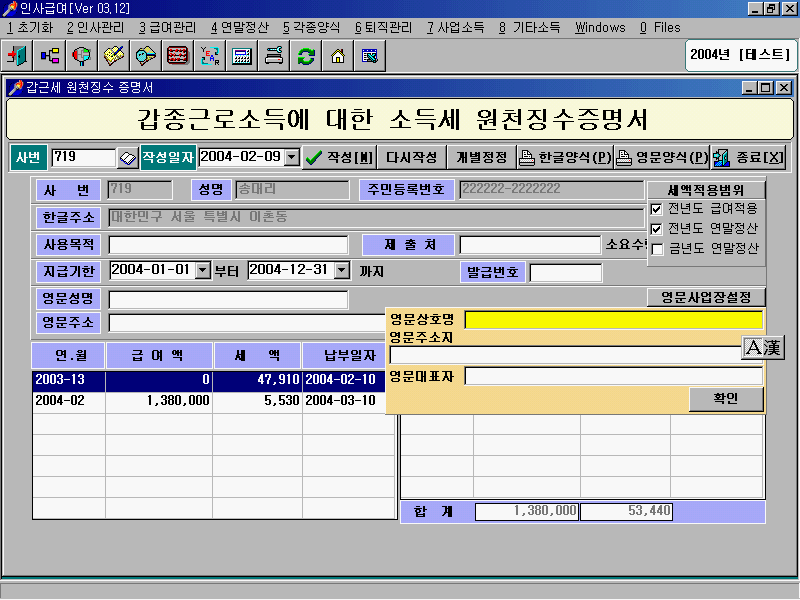Toggle the 전년도 연말정산 checkbox
Viewport: 800px width, 600px height.
click(x=656, y=229)
